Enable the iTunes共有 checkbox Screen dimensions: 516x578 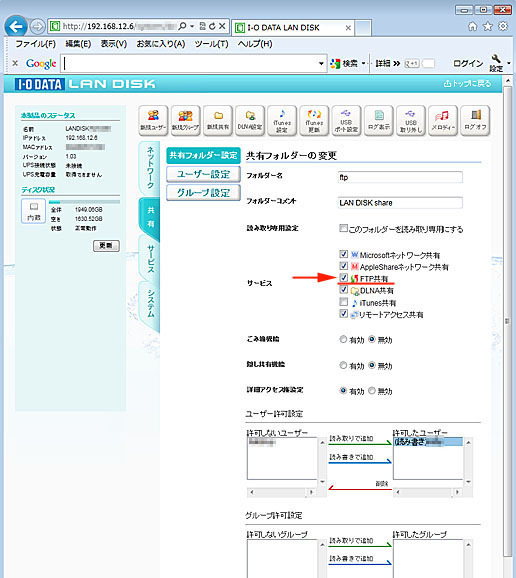pyautogui.click(x=343, y=302)
